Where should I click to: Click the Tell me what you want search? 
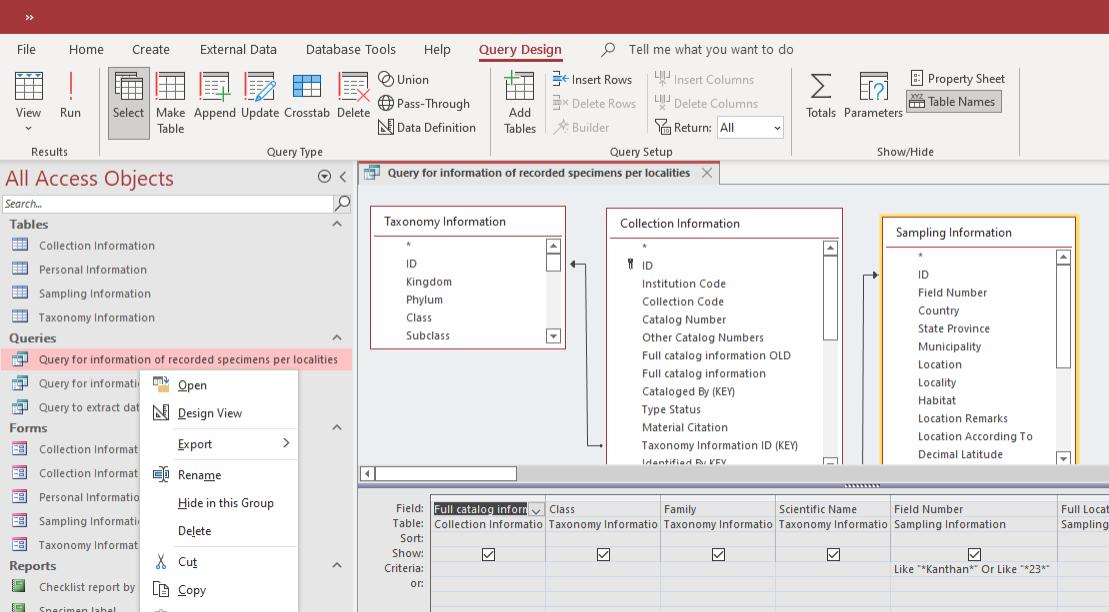[x=711, y=50]
